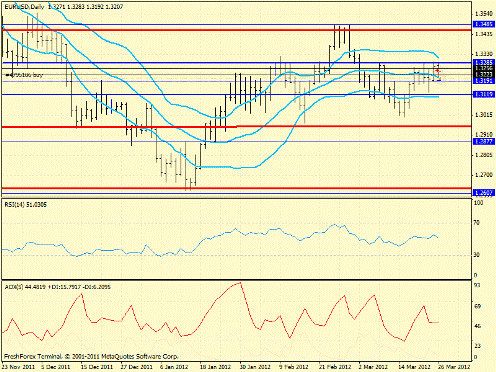Click the highlighted 1.3285 price level tag
This screenshot has width=496, height=372.
click(x=484, y=62)
